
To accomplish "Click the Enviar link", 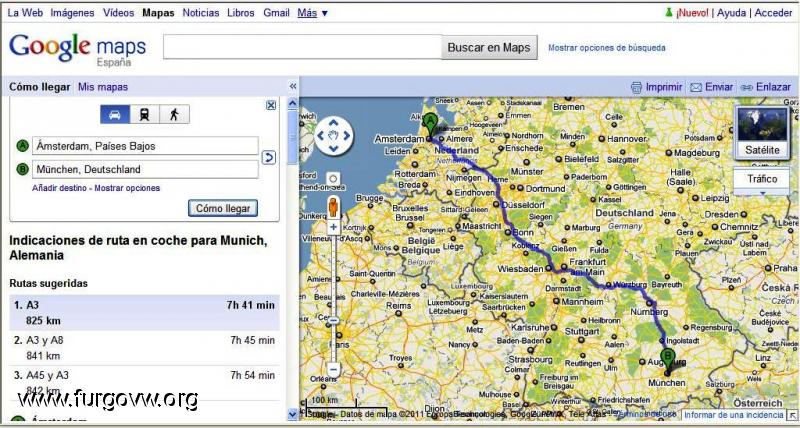I will (x=719, y=87).
